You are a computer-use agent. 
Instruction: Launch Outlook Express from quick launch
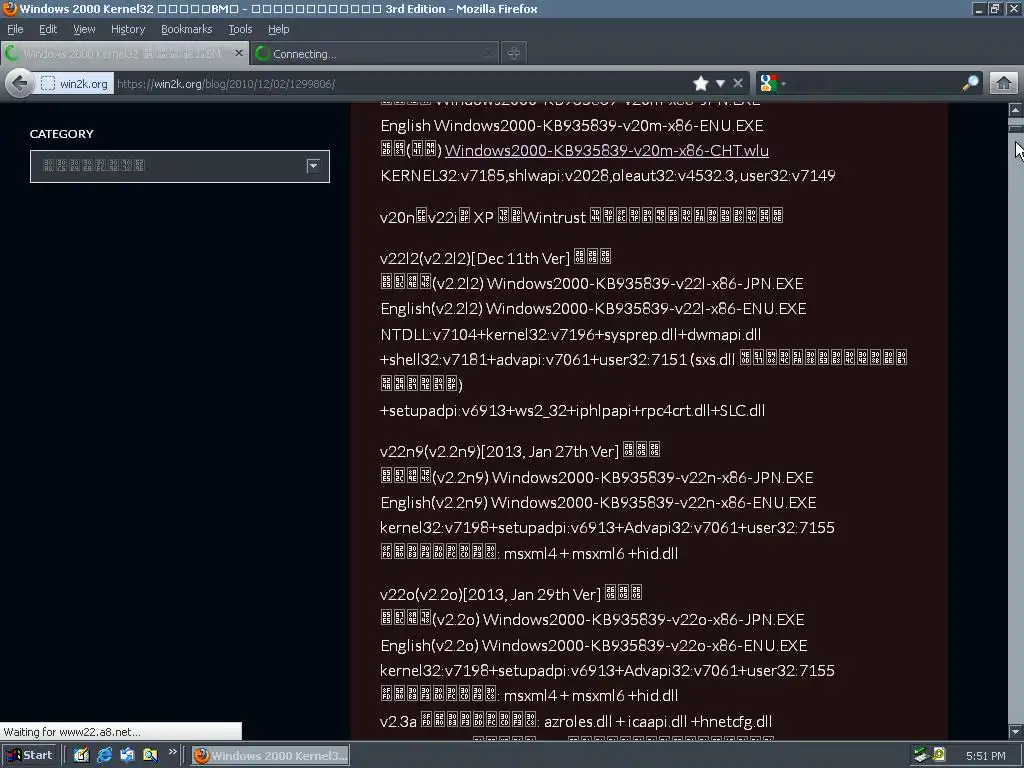click(127, 755)
